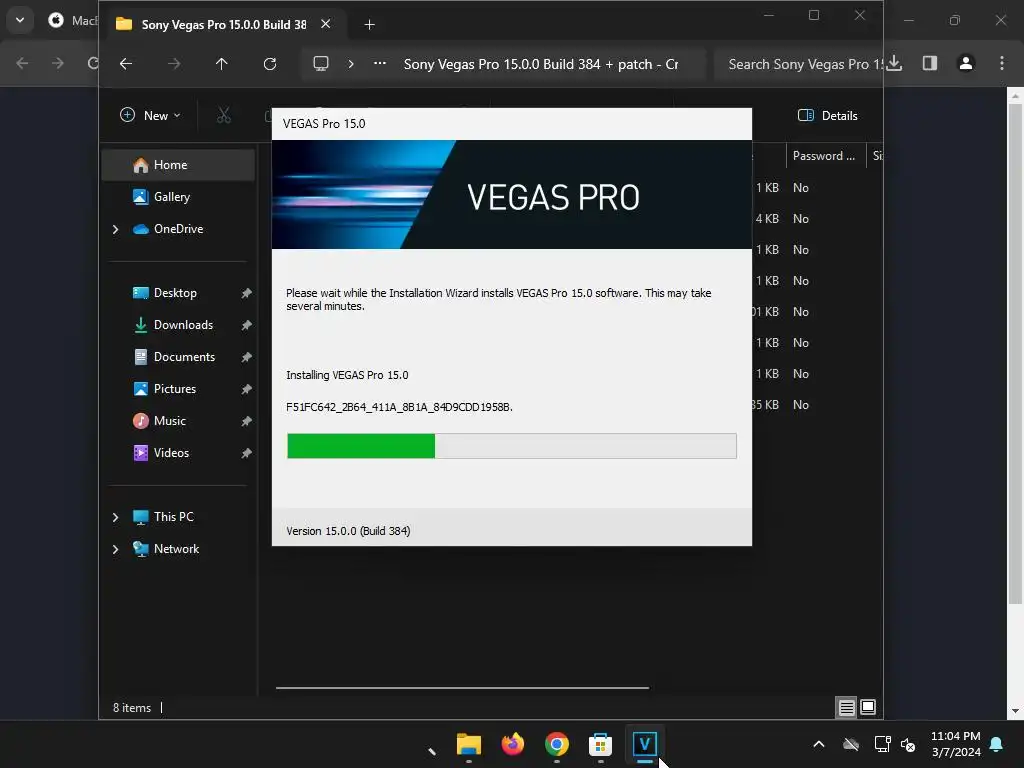Viewport: 1024px width, 768px height.
Task: Open Microsoft Store from the taskbar
Action: coord(601,744)
